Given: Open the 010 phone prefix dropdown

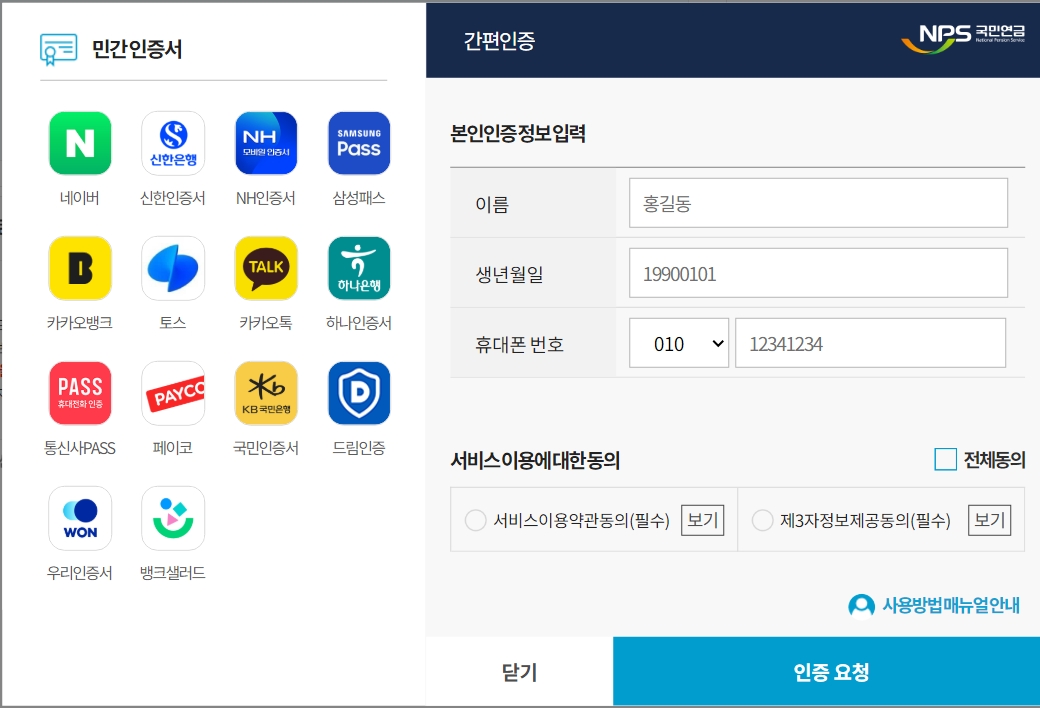Looking at the screenshot, I should tap(679, 343).
